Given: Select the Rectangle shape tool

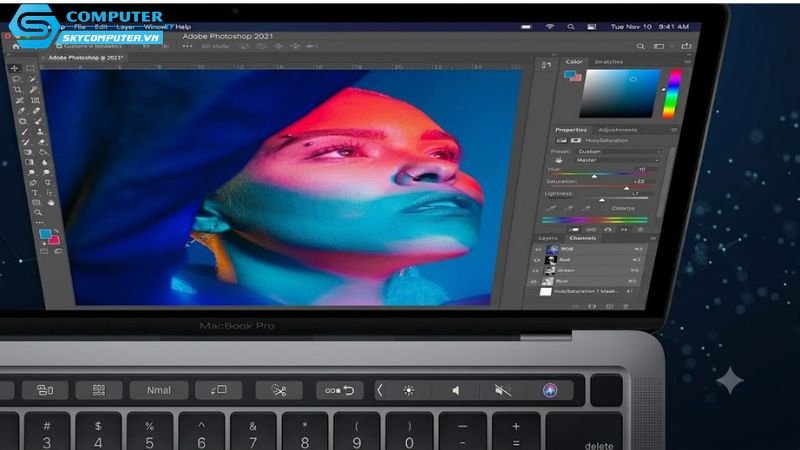Looking at the screenshot, I should tap(36, 203).
